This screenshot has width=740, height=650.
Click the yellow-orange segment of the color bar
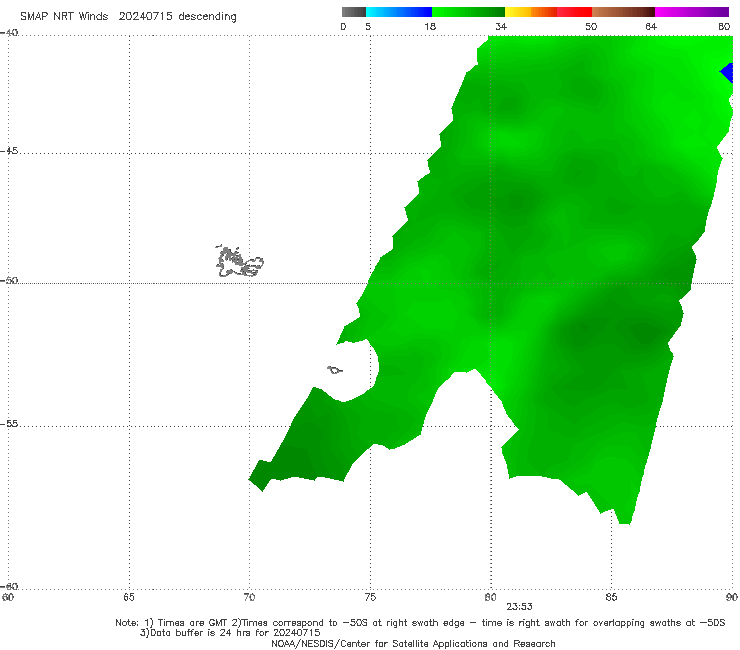531,12
